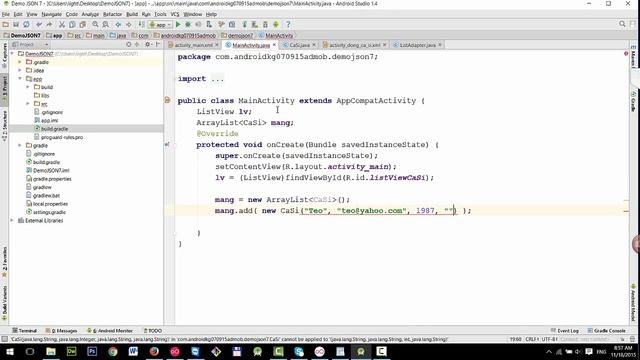Click the Find magnifier toolbar icon
Viewport: 640px width, 360px height.
(x=95, y=24)
